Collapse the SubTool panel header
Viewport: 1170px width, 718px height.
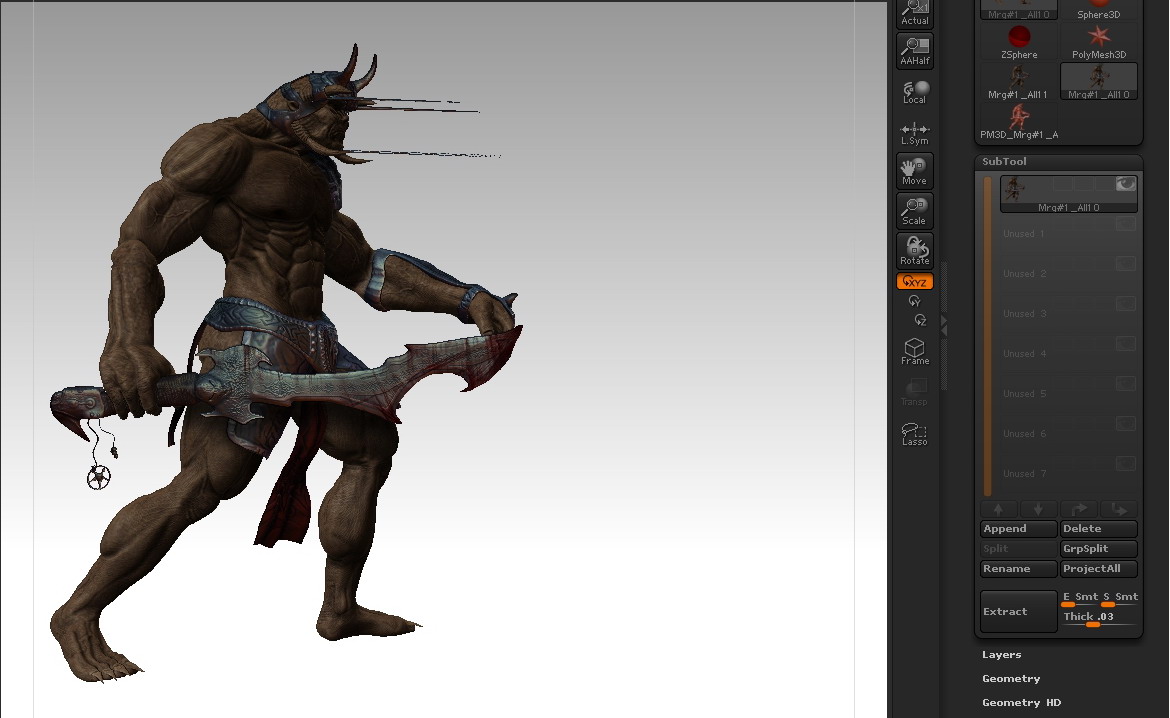(1003, 161)
